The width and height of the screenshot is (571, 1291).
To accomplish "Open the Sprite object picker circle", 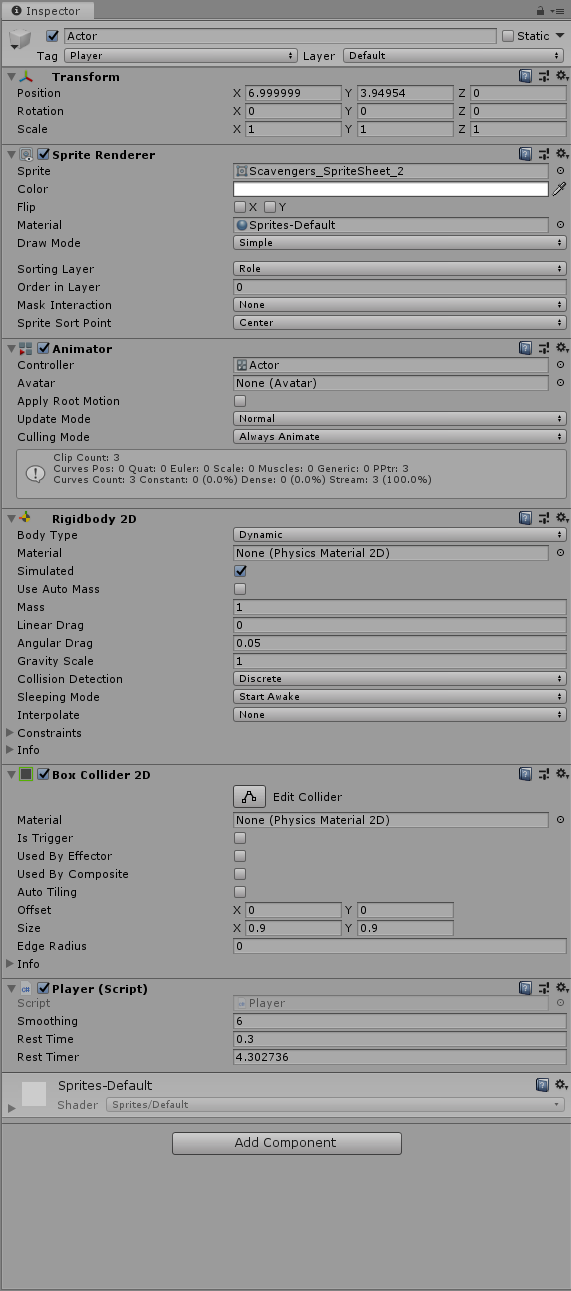I will point(560,171).
